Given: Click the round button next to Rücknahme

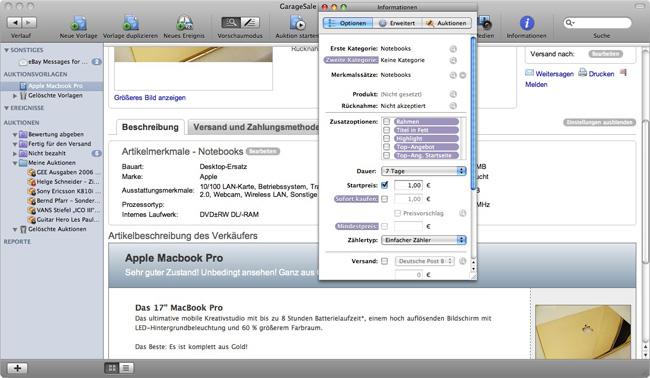Looking at the screenshot, I should click(x=453, y=106).
